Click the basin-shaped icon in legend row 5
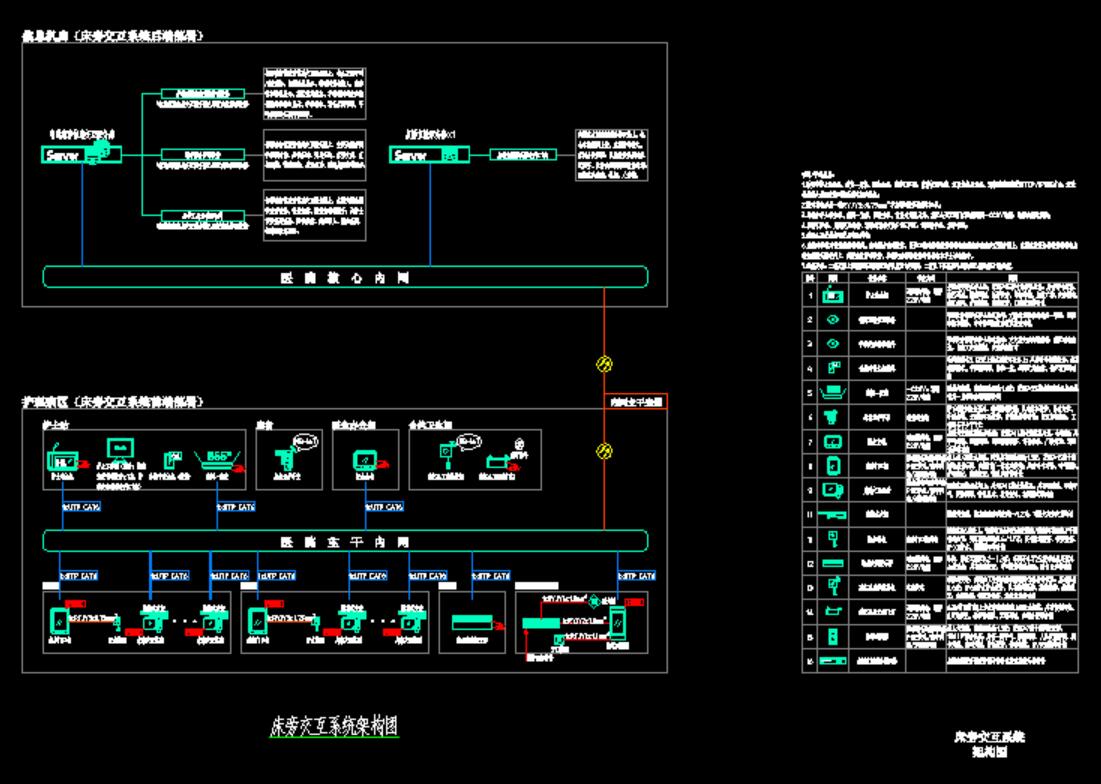 point(832,391)
